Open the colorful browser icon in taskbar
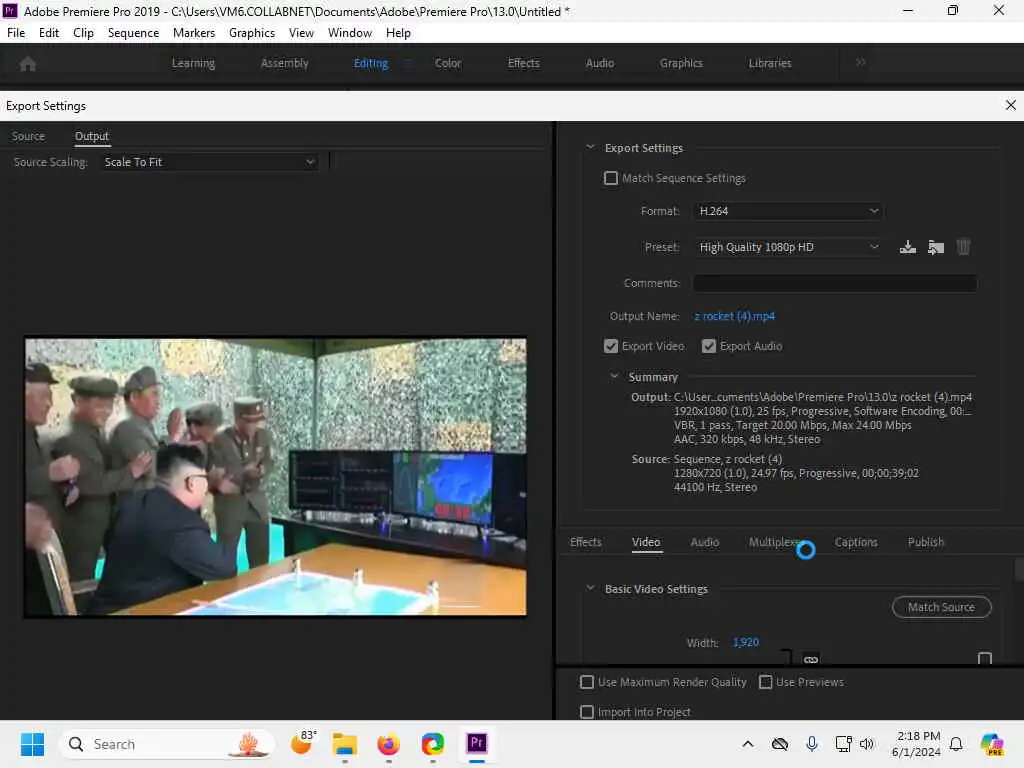Screen dimensions: 1024x768 [x=432, y=744]
